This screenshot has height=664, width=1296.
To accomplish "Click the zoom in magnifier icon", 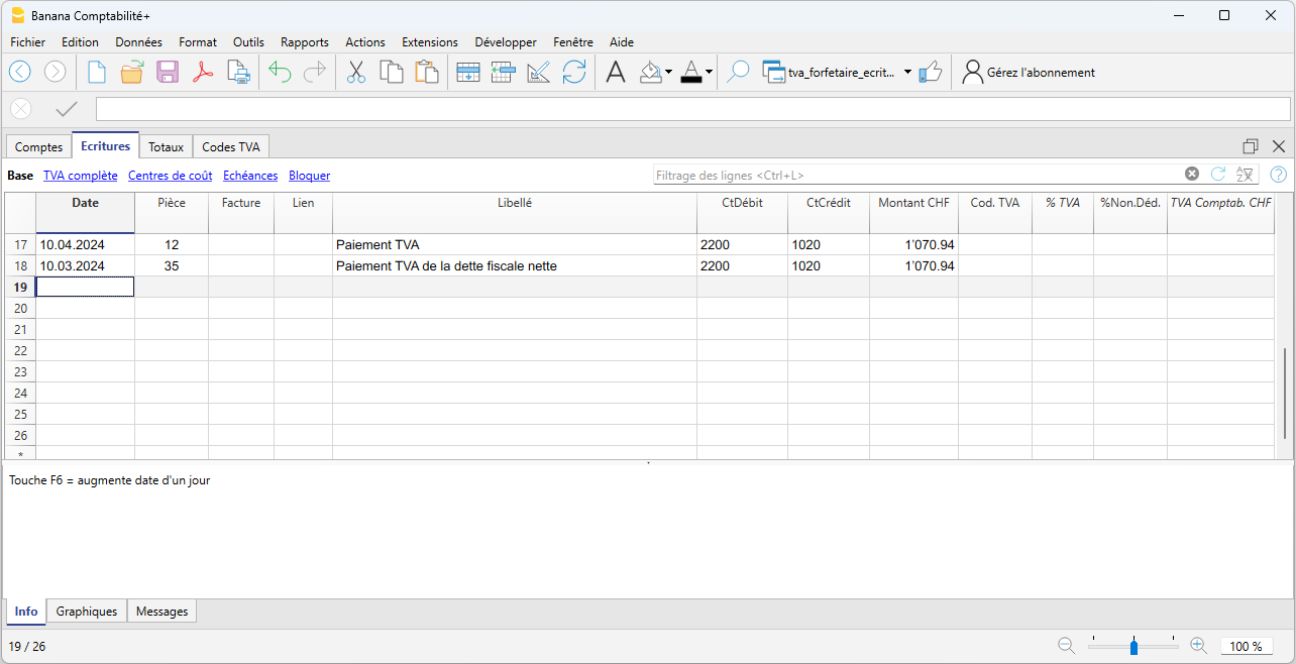I will click(1199, 646).
